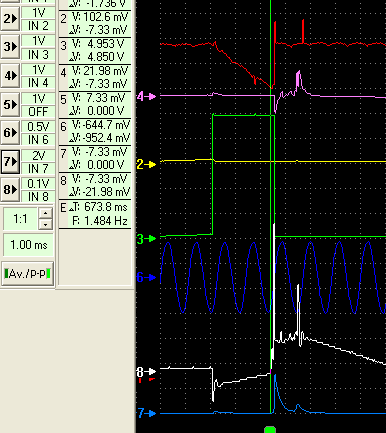Open channel 4 voltage range 1V
This screenshot has height=433, width=386.
pyautogui.click(x=38, y=70)
